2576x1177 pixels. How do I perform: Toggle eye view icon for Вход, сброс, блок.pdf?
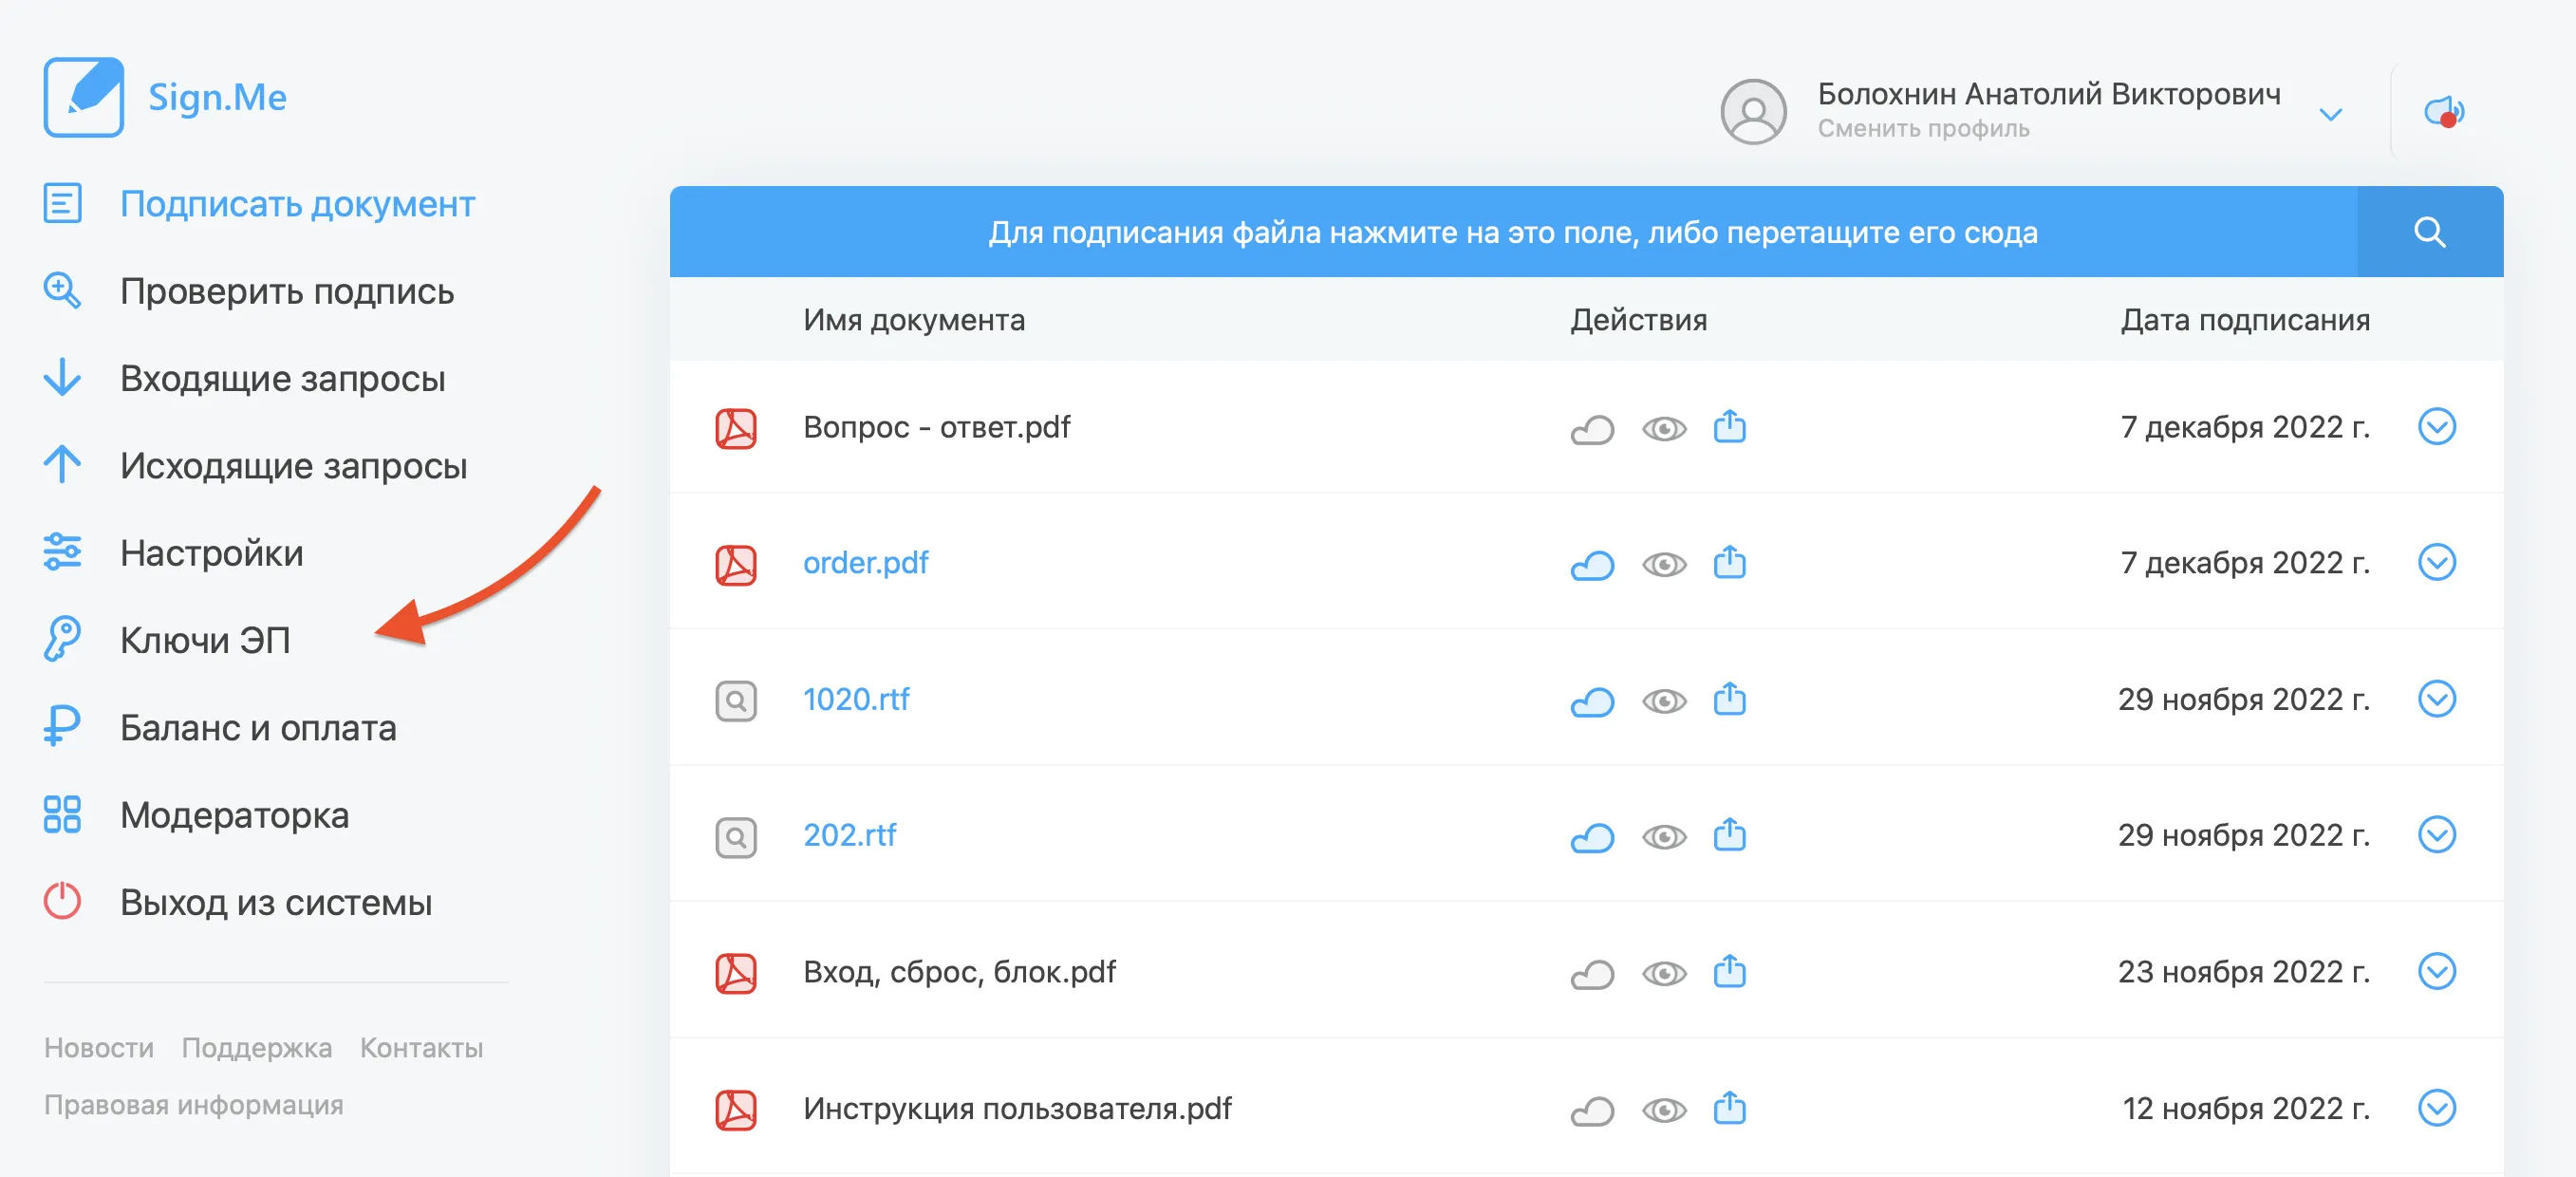pos(1664,974)
